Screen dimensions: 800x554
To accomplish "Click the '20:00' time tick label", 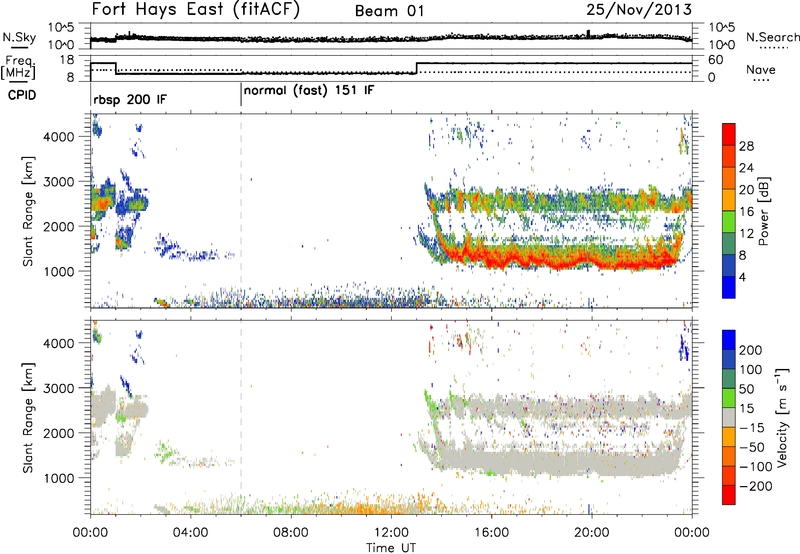I will pos(591,533).
